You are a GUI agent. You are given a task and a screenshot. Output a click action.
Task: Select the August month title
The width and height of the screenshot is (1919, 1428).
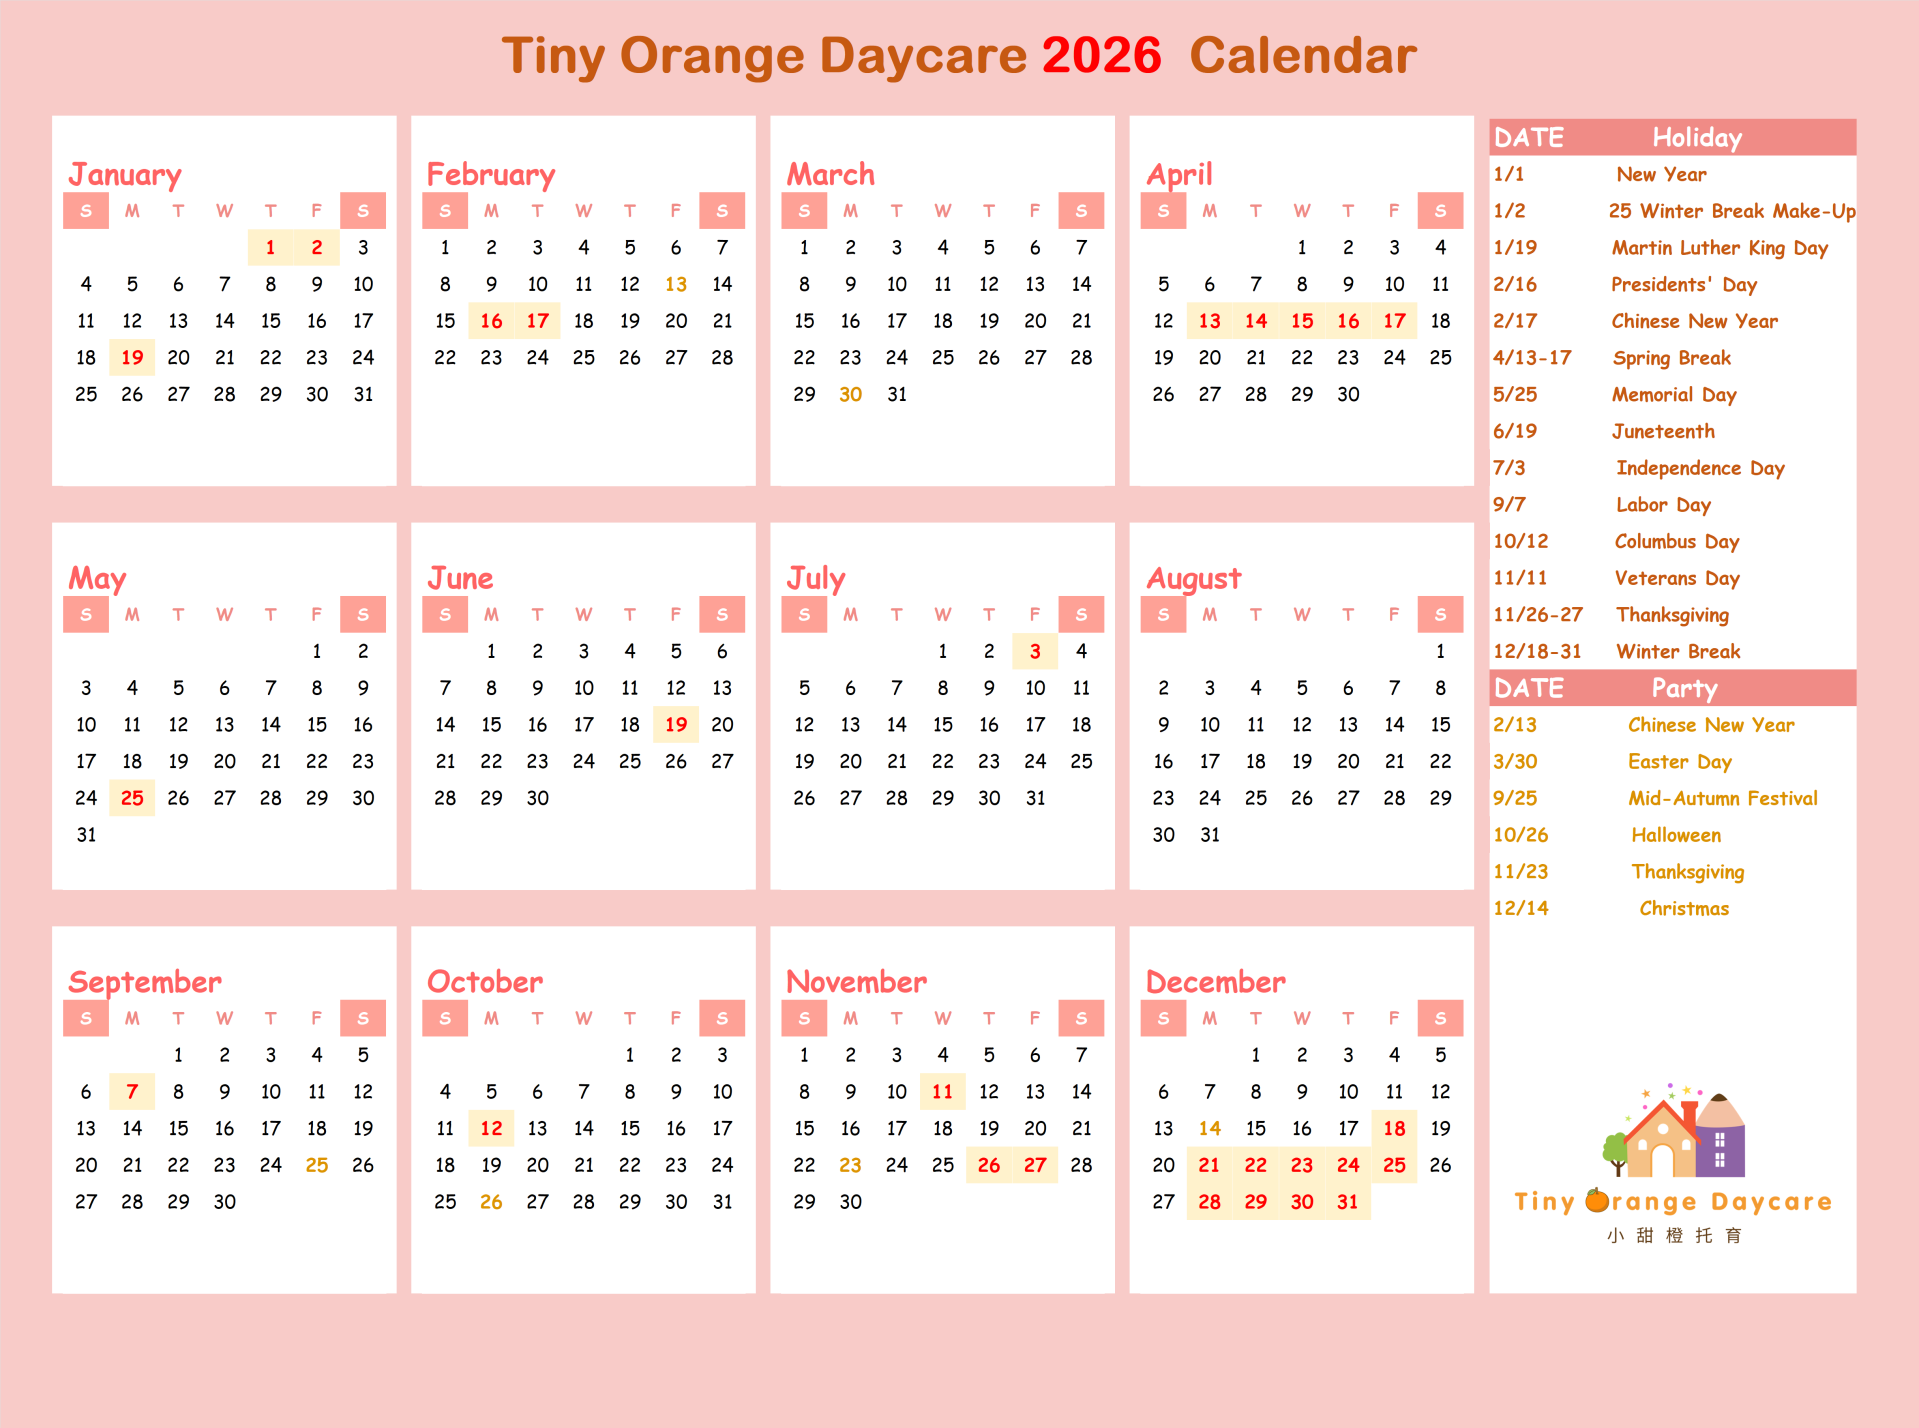tap(1193, 578)
